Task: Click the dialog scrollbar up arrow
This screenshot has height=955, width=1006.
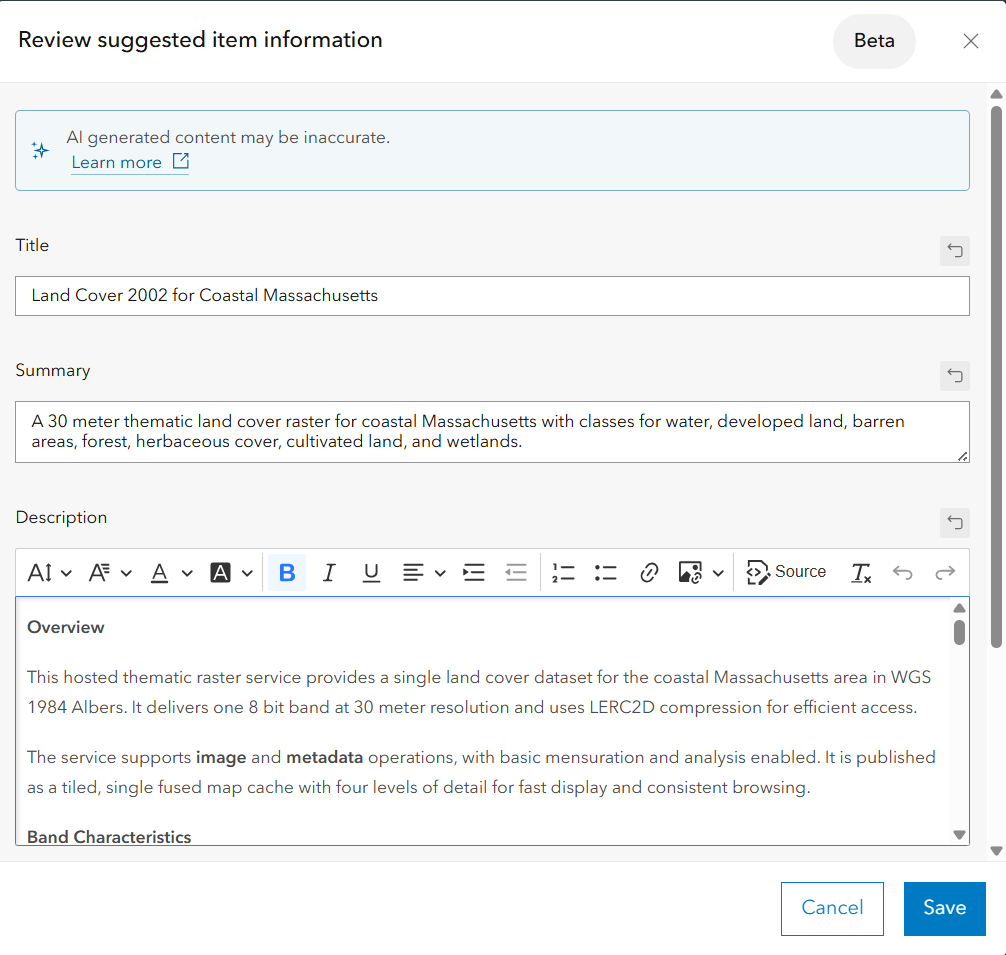Action: click(996, 94)
